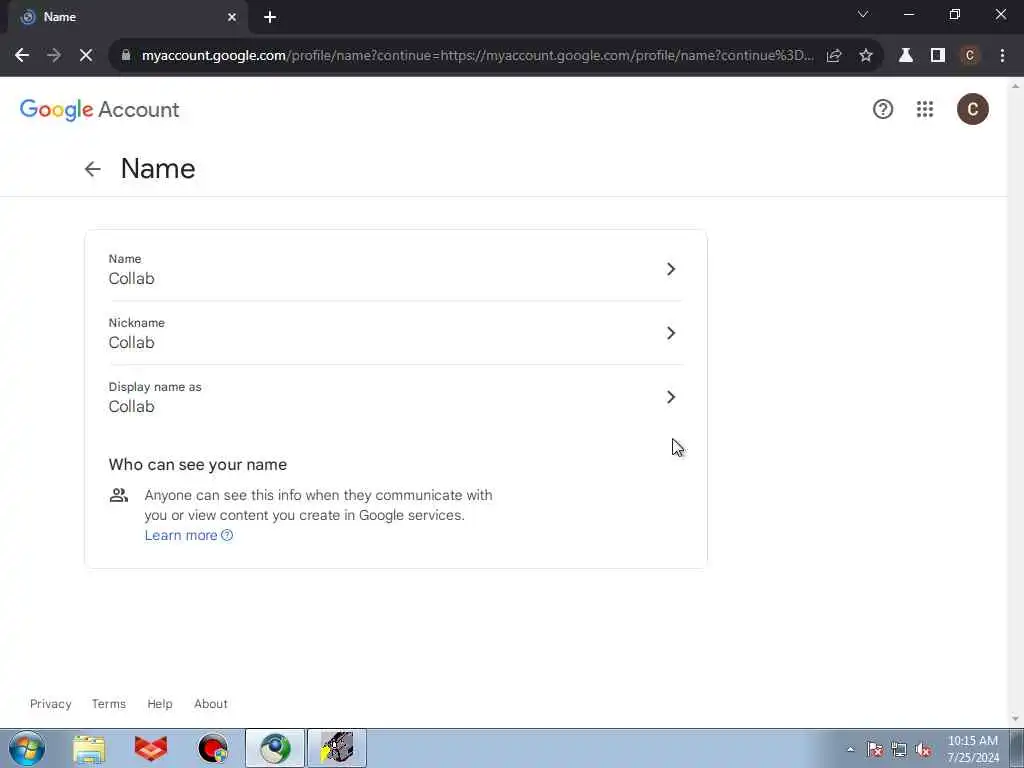
Task: Toggle the browser side panel icon
Action: point(938,56)
